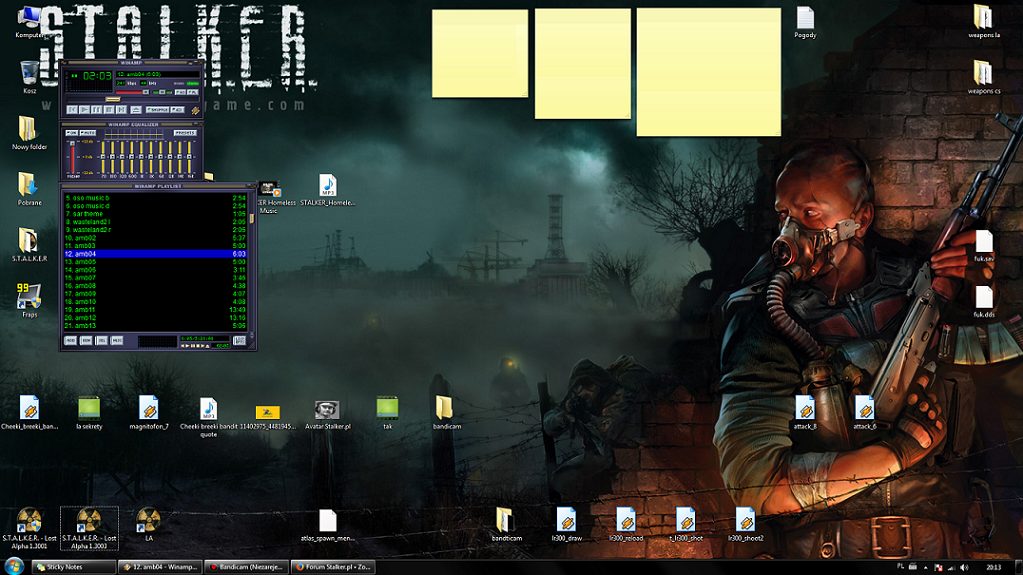Switch to Sticky Notes taskbar button
The width and height of the screenshot is (1023, 575).
pyautogui.click(x=74, y=567)
